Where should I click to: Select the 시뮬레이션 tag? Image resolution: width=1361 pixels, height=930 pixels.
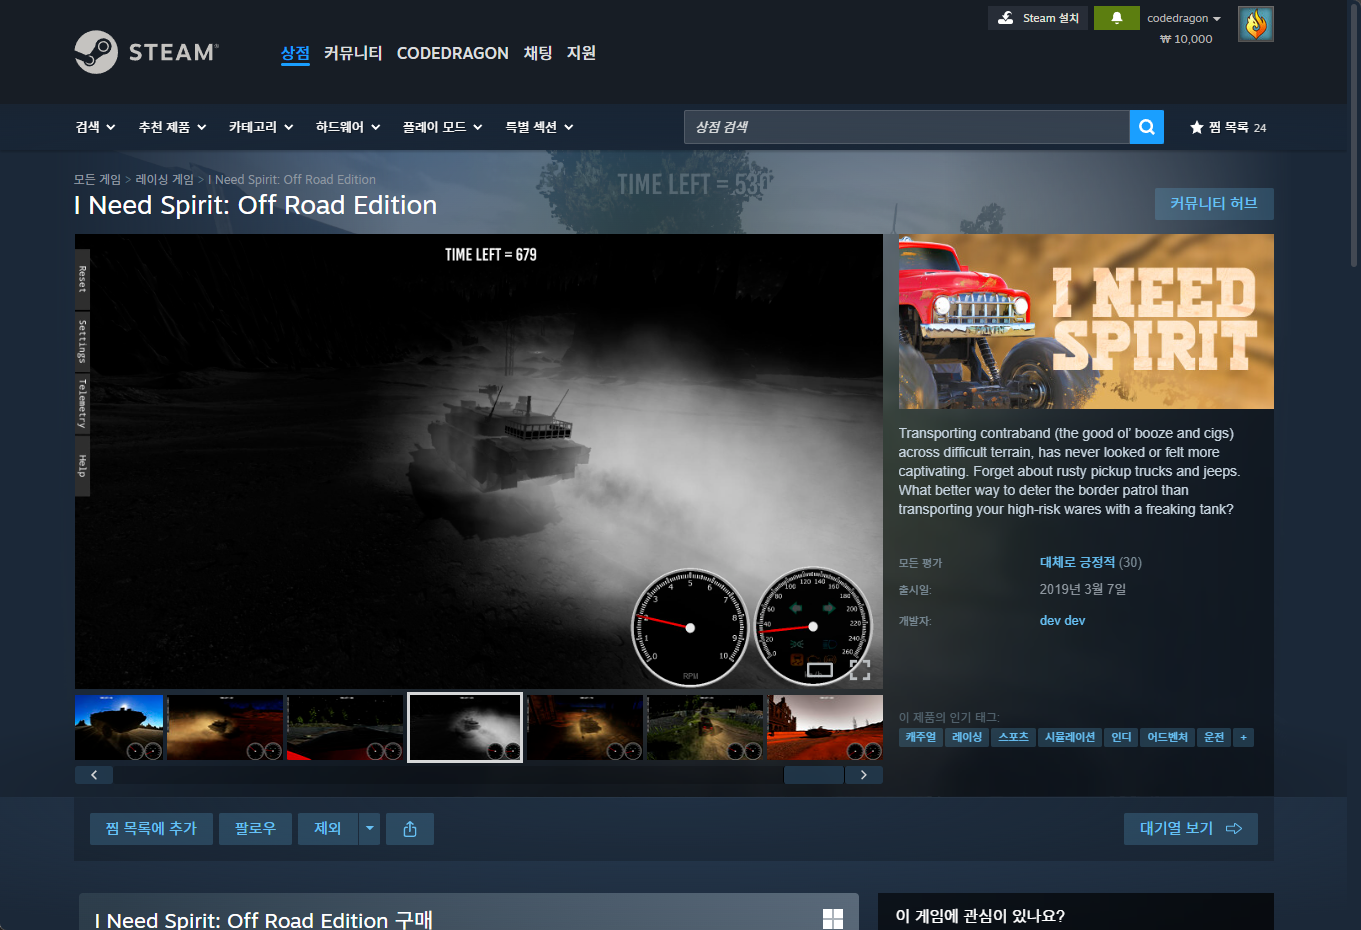(1070, 737)
